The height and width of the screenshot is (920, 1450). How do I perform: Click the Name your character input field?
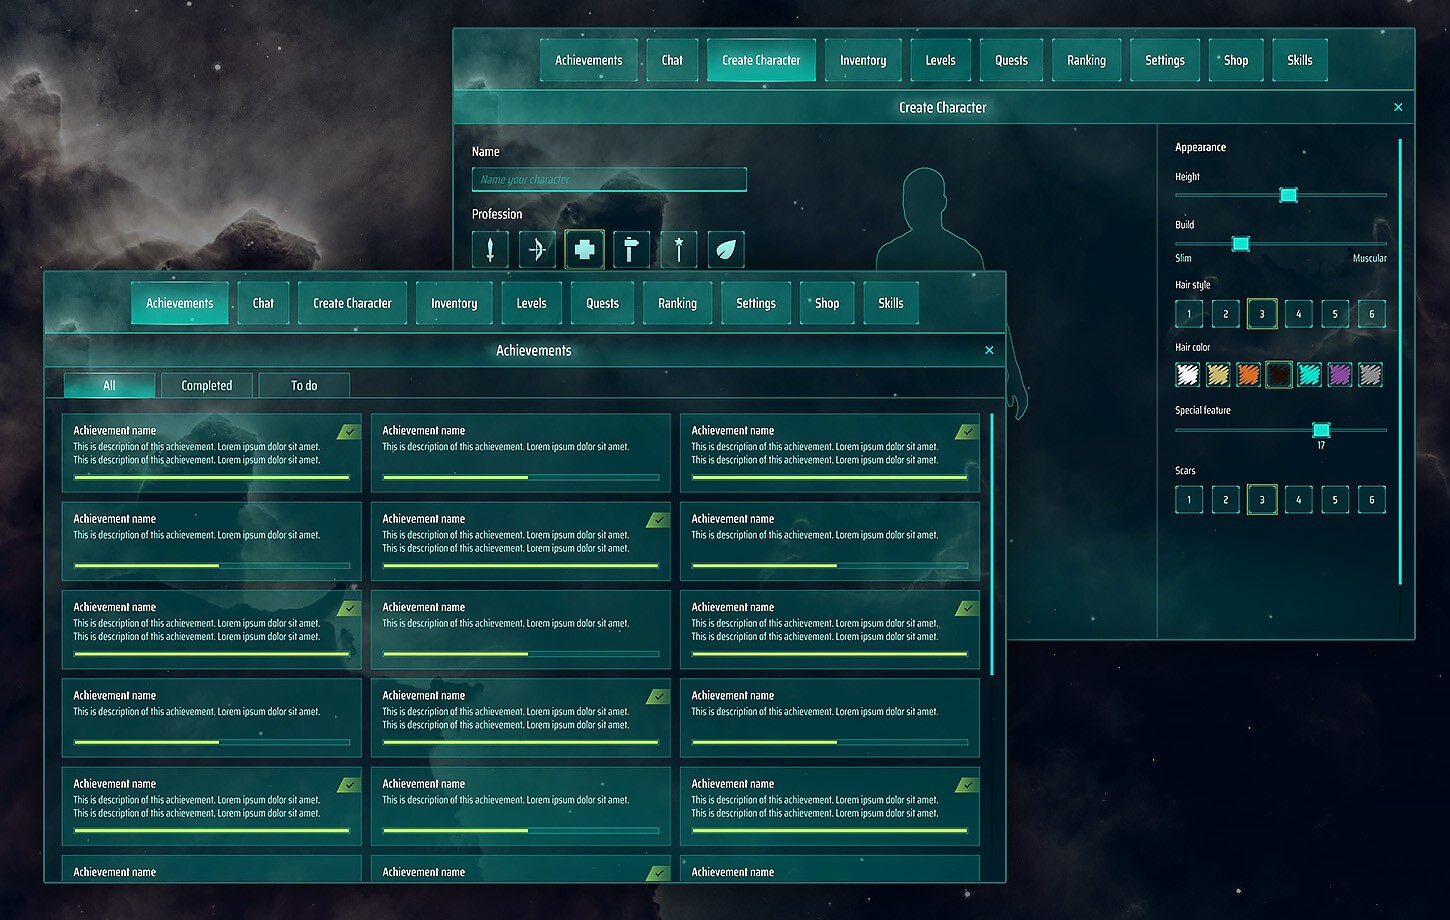click(608, 179)
